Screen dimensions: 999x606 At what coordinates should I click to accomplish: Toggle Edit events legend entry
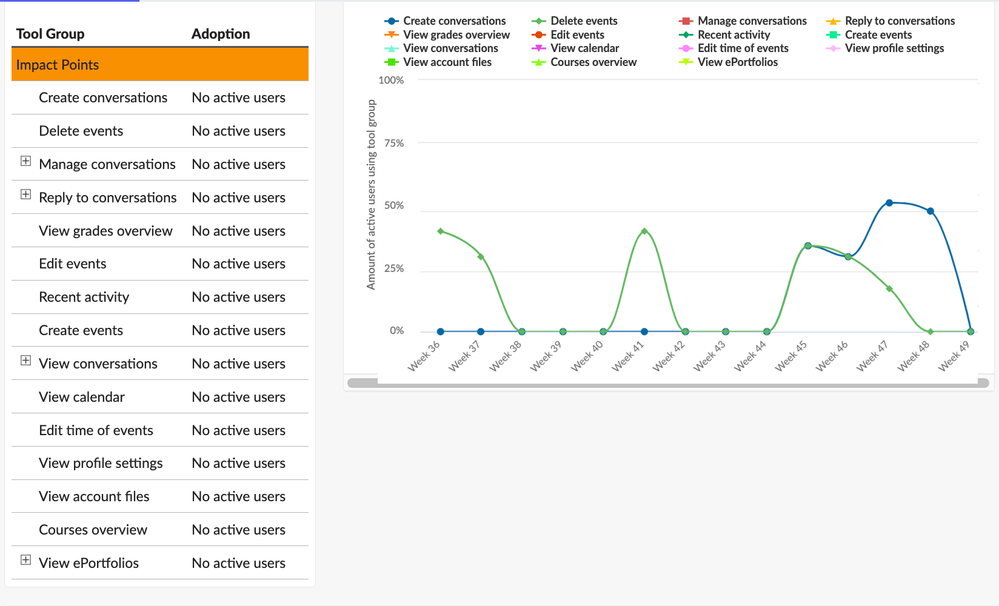[568, 35]
